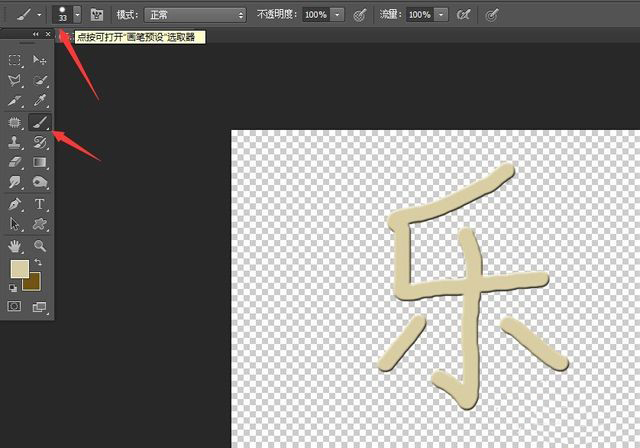The width and height of the screenshot is (640, 448).
Task: Click on the canvas with the 乐 character
Action: point(436,289)
